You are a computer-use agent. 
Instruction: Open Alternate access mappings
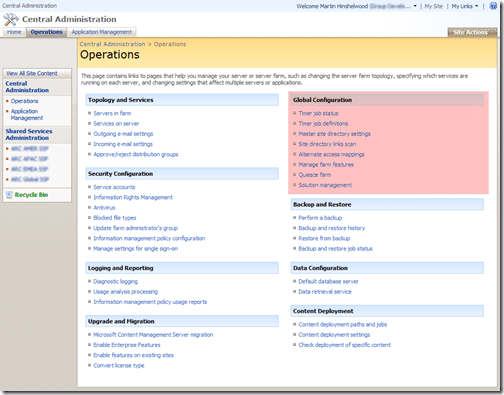click(x=331, y=155)
